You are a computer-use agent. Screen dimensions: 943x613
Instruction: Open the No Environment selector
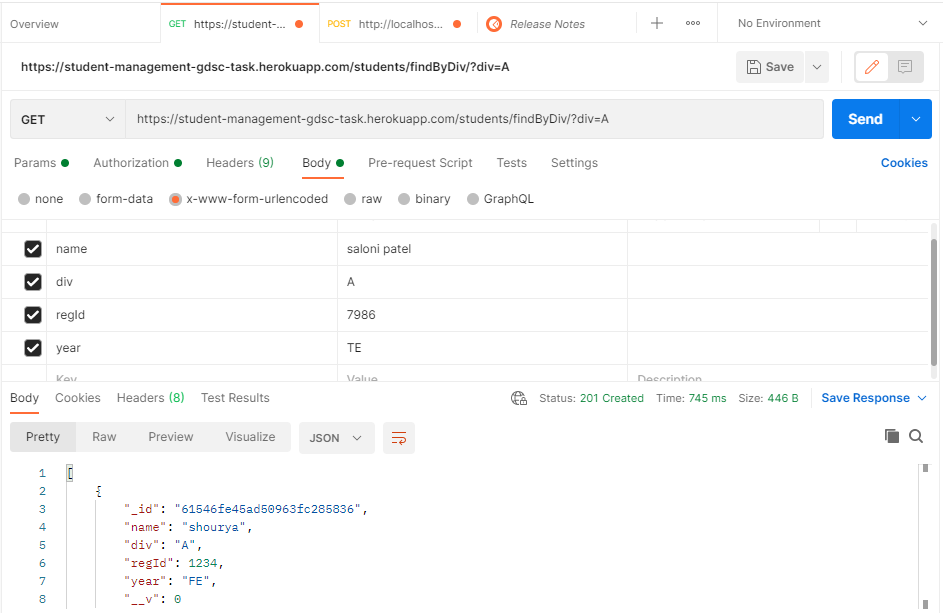832,23
